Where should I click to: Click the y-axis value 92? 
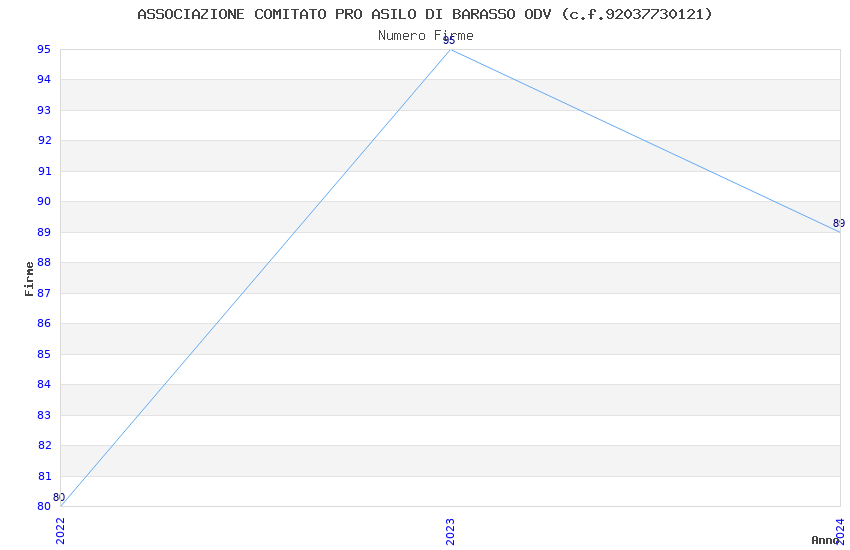click(x=44, y=140)
